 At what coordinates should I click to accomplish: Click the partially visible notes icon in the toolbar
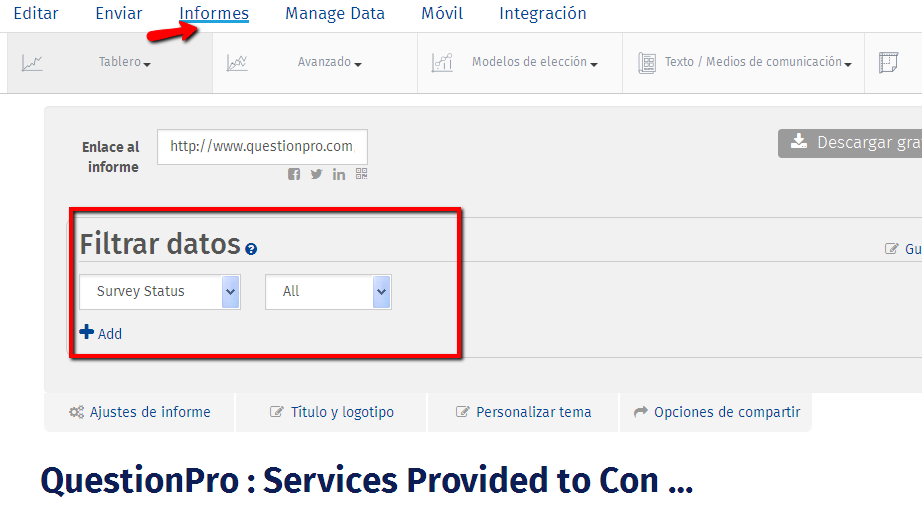point(888,62)
